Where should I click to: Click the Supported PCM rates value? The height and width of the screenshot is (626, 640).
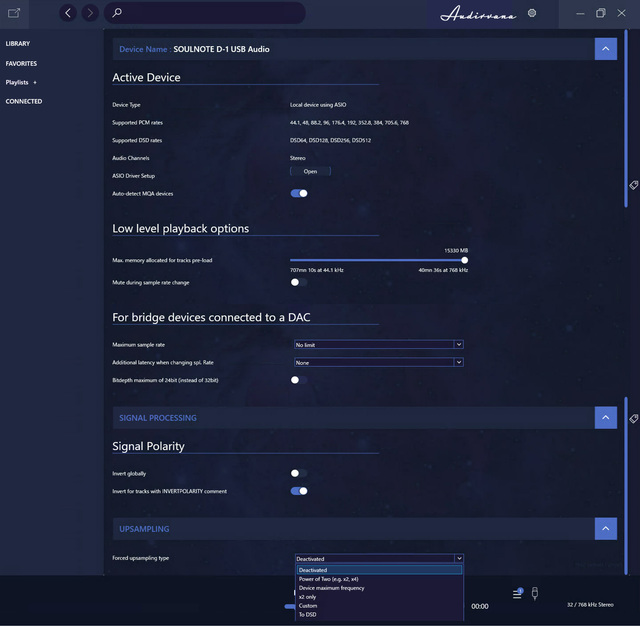[349, 123]
